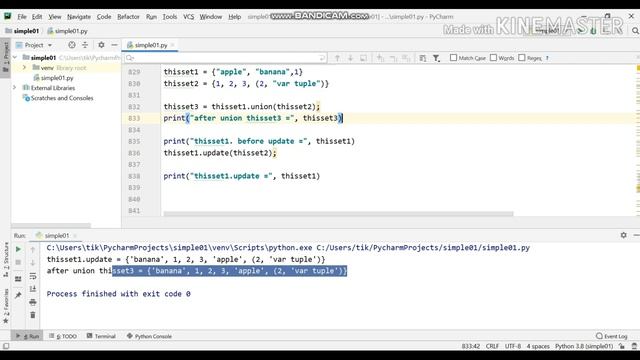Open Search Everywhere magnifier icon

tap(635, 31)
